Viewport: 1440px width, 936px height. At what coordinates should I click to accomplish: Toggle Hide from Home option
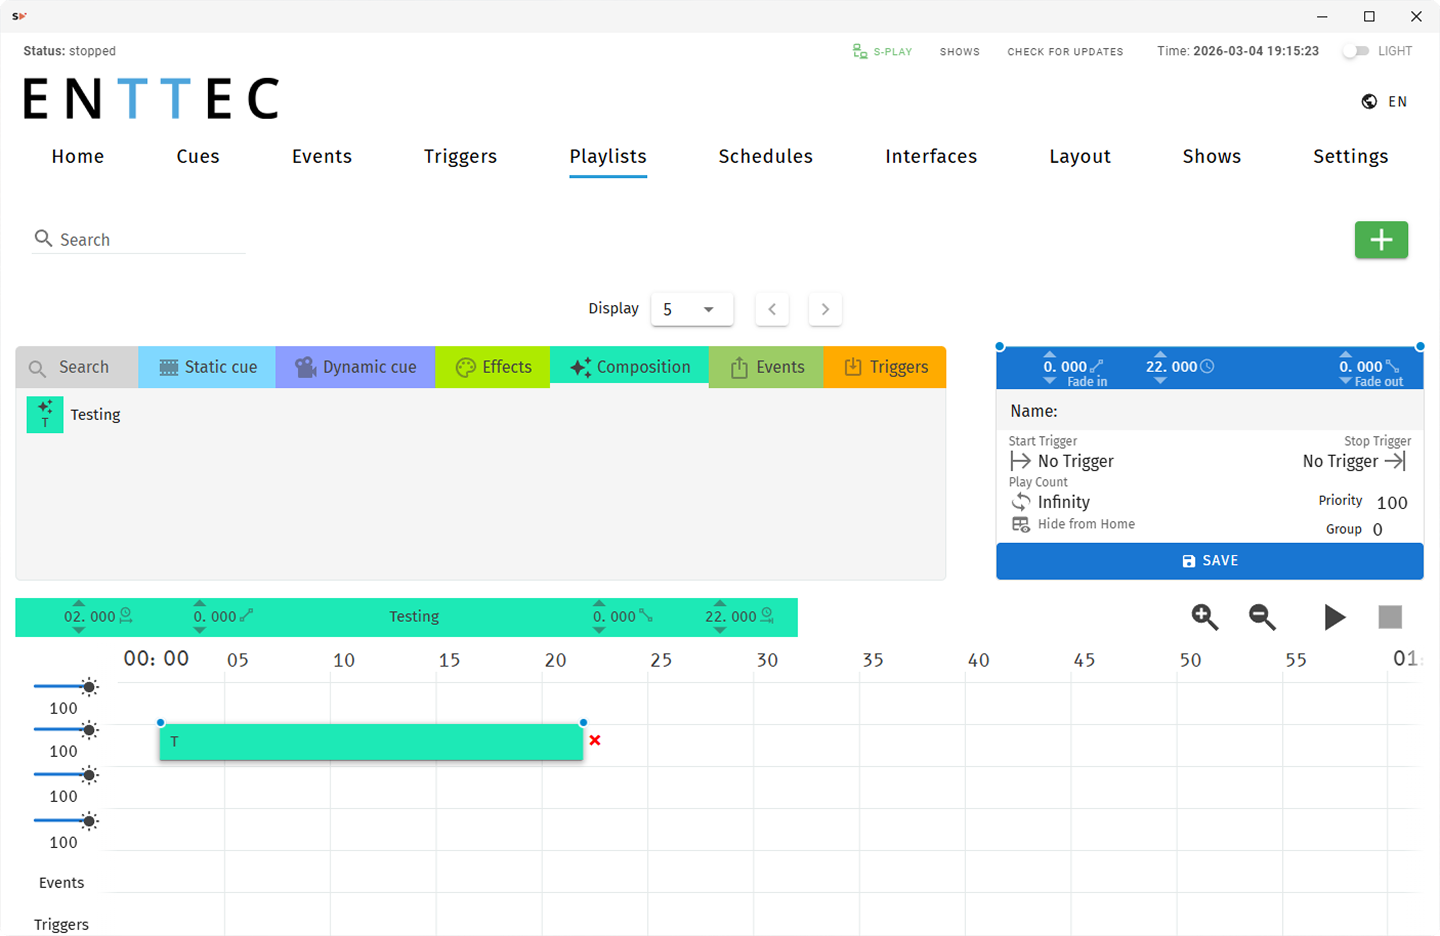click(1021, 524)
